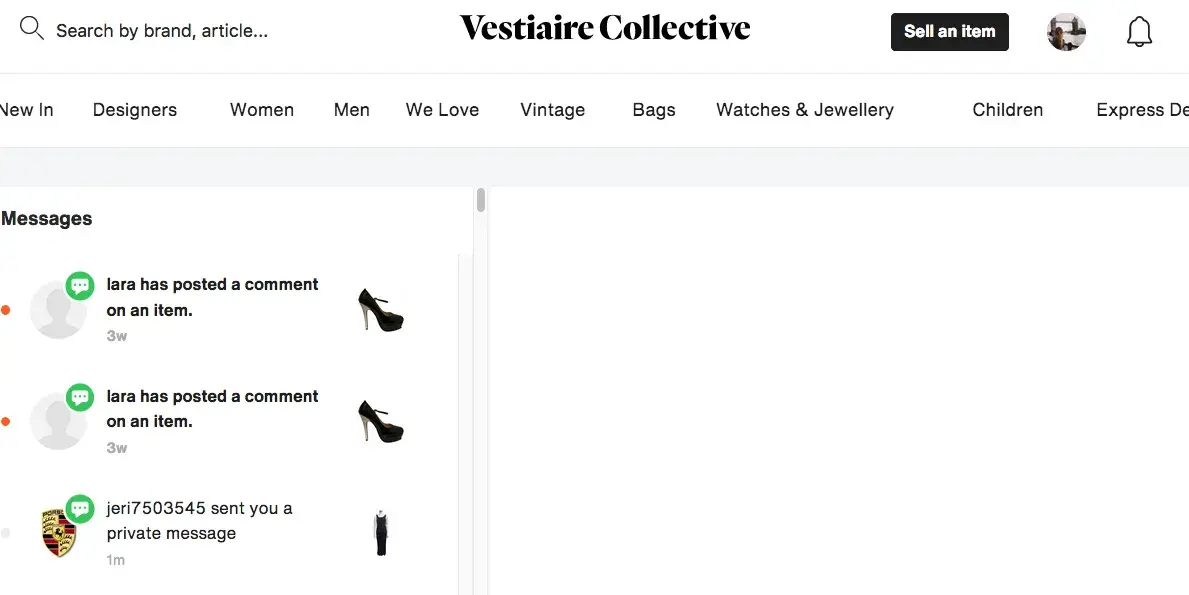The height and width of the screenshot is (595, 1189).
Task: Open the Designers menu
Action: (135, 110)
